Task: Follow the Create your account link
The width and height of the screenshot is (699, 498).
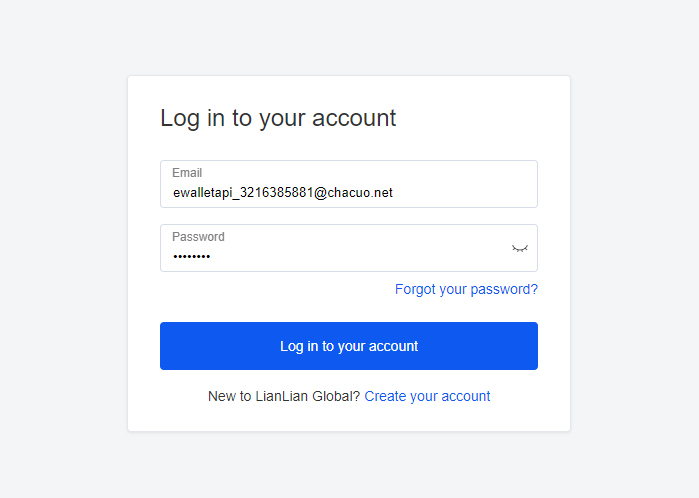Action: pyautogui.click(x=427, y=396)
